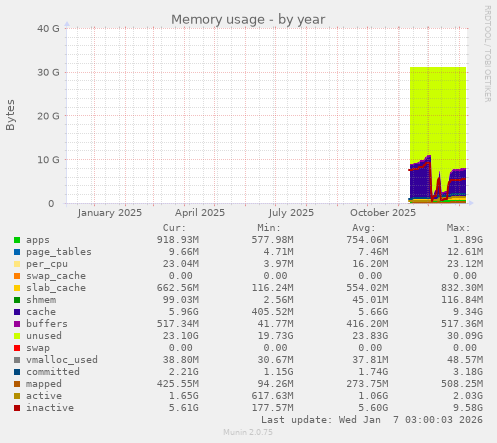Viewport: 497px width, 443px height.
Task: Click the 'Max:' column header
Action: point(458,228)
